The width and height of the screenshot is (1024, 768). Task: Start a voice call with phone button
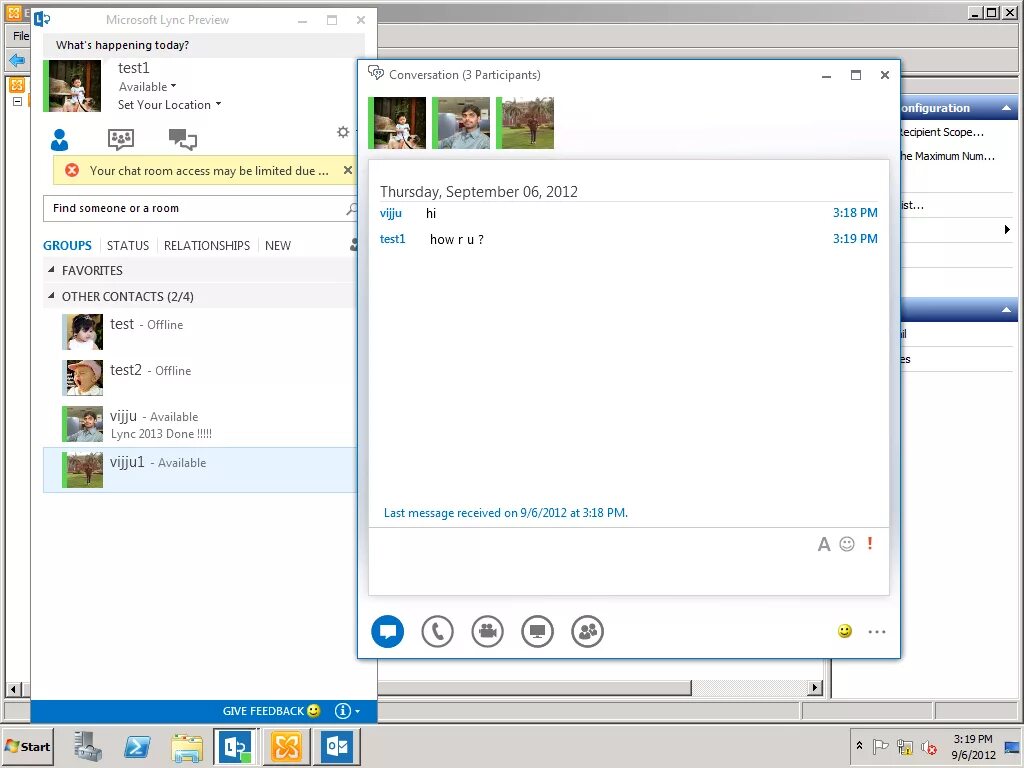438,632
